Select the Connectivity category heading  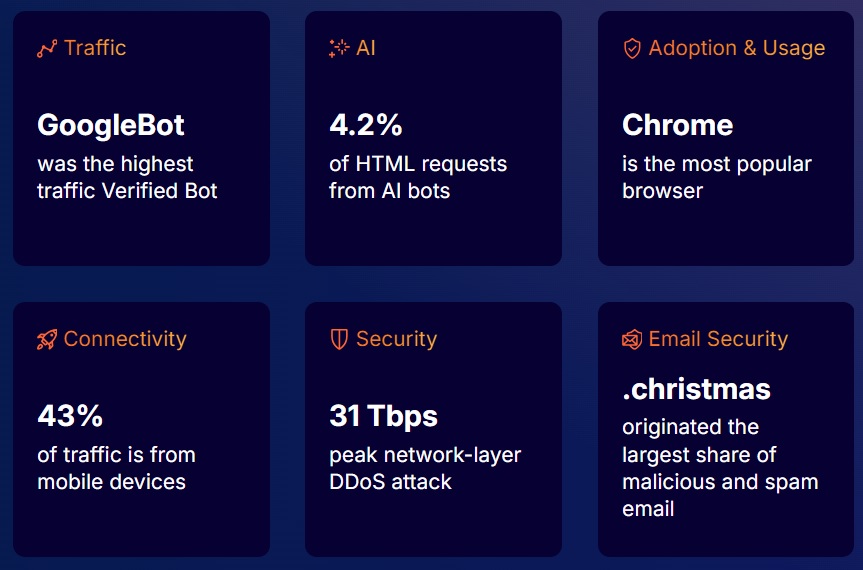125,339
